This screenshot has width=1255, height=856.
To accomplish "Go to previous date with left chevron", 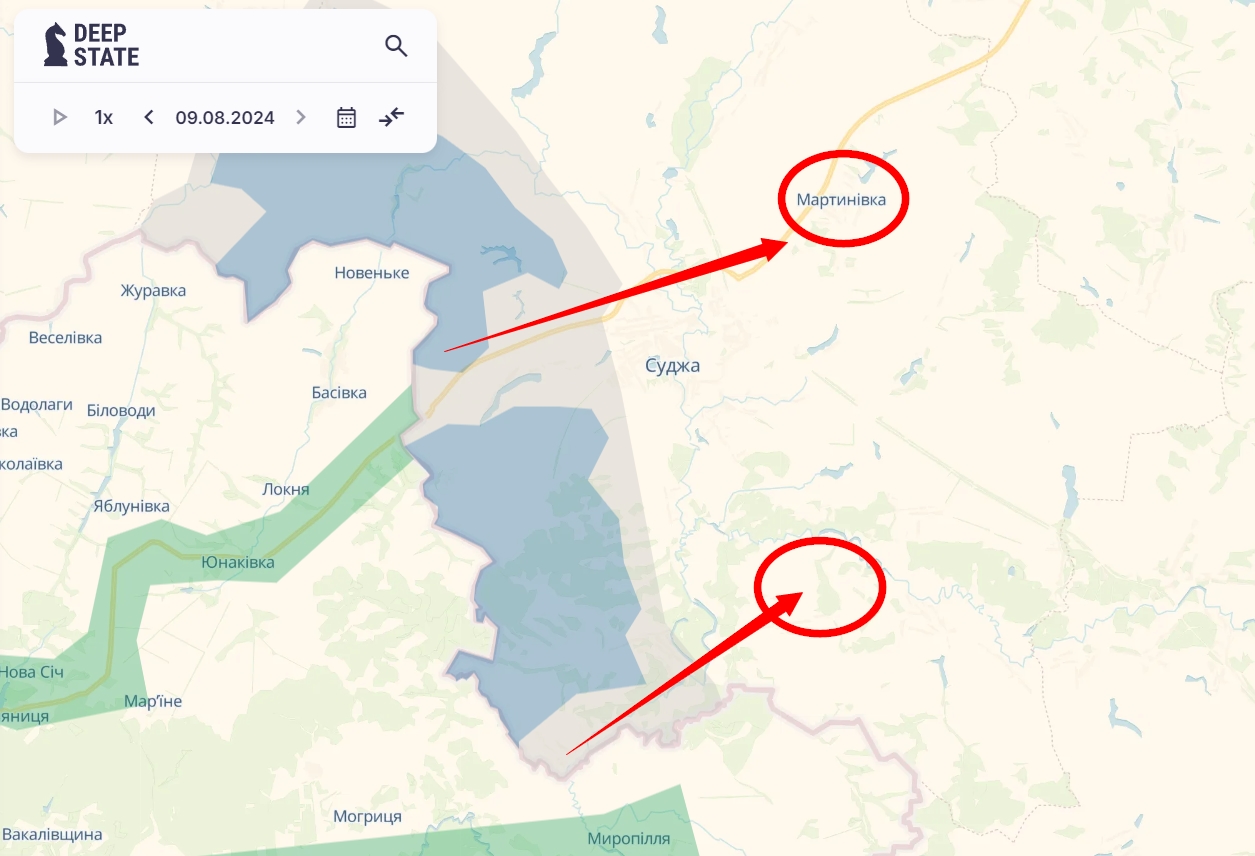I will (x=149, y=117).
